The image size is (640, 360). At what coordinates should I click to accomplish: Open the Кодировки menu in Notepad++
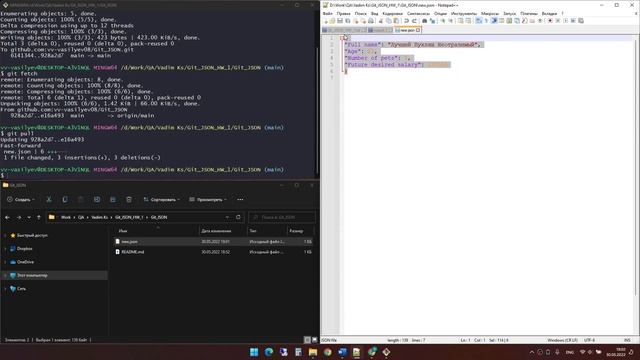tap(392, 13)
